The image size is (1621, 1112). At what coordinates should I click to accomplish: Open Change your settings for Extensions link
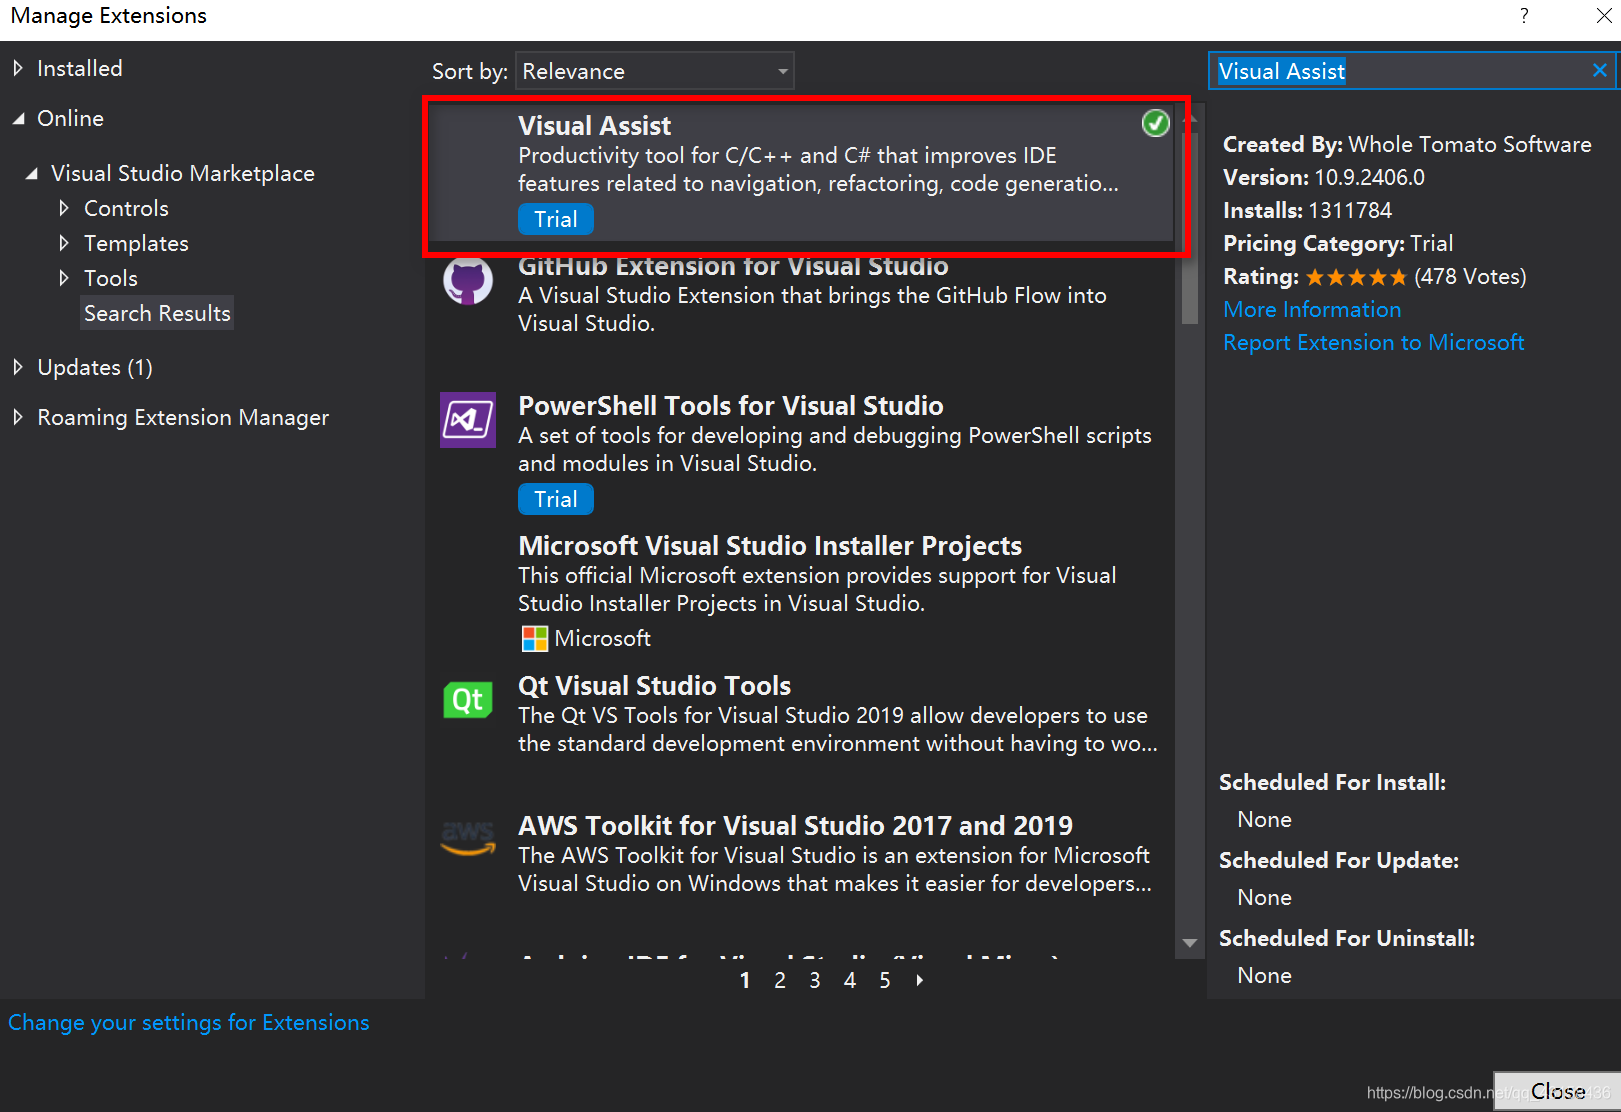pyautogui.click(x=189, y=1022)
